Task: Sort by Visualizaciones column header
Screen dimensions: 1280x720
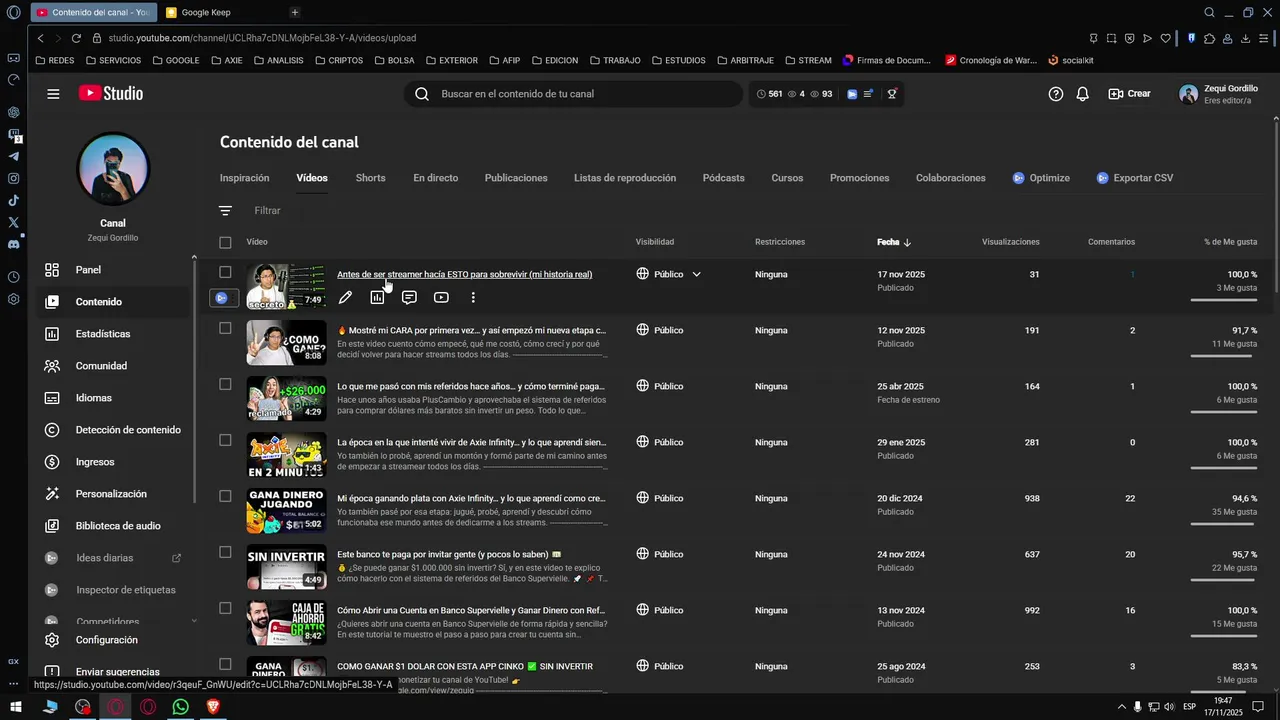Action: pyautogui.click(x=1010, y=242)
